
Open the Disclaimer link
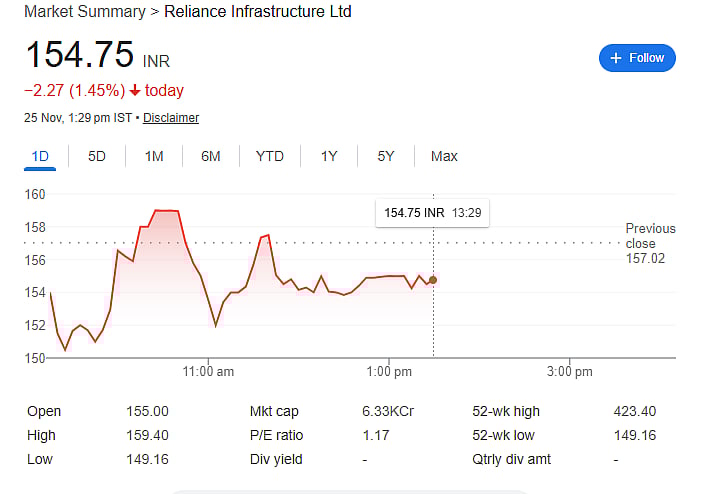pyautogui.click(x=171, y=118)
